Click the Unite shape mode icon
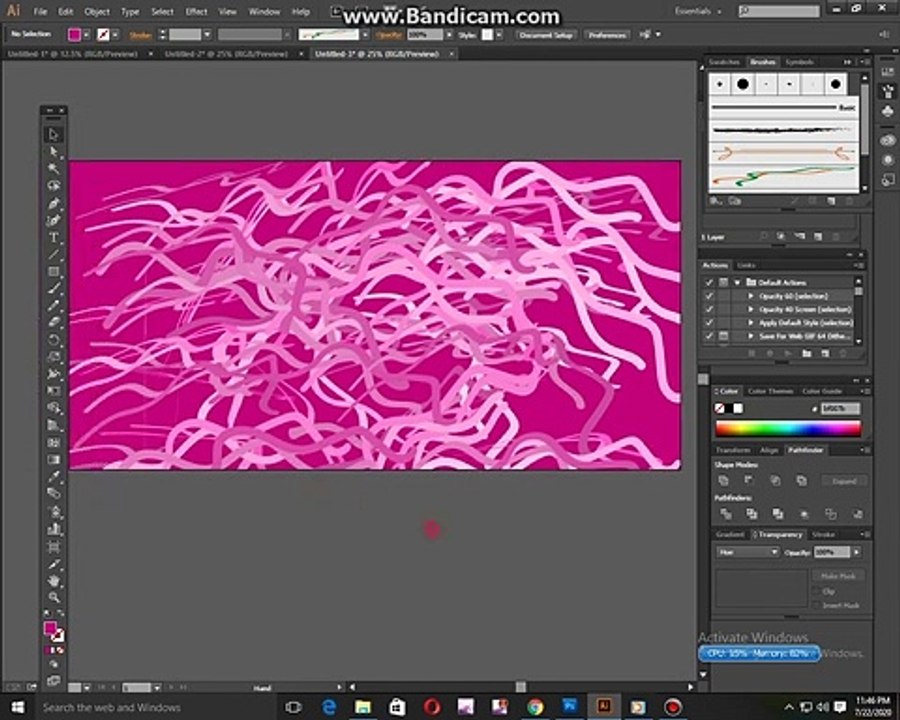This screenshot has height=720, width=900. point(723,481)
